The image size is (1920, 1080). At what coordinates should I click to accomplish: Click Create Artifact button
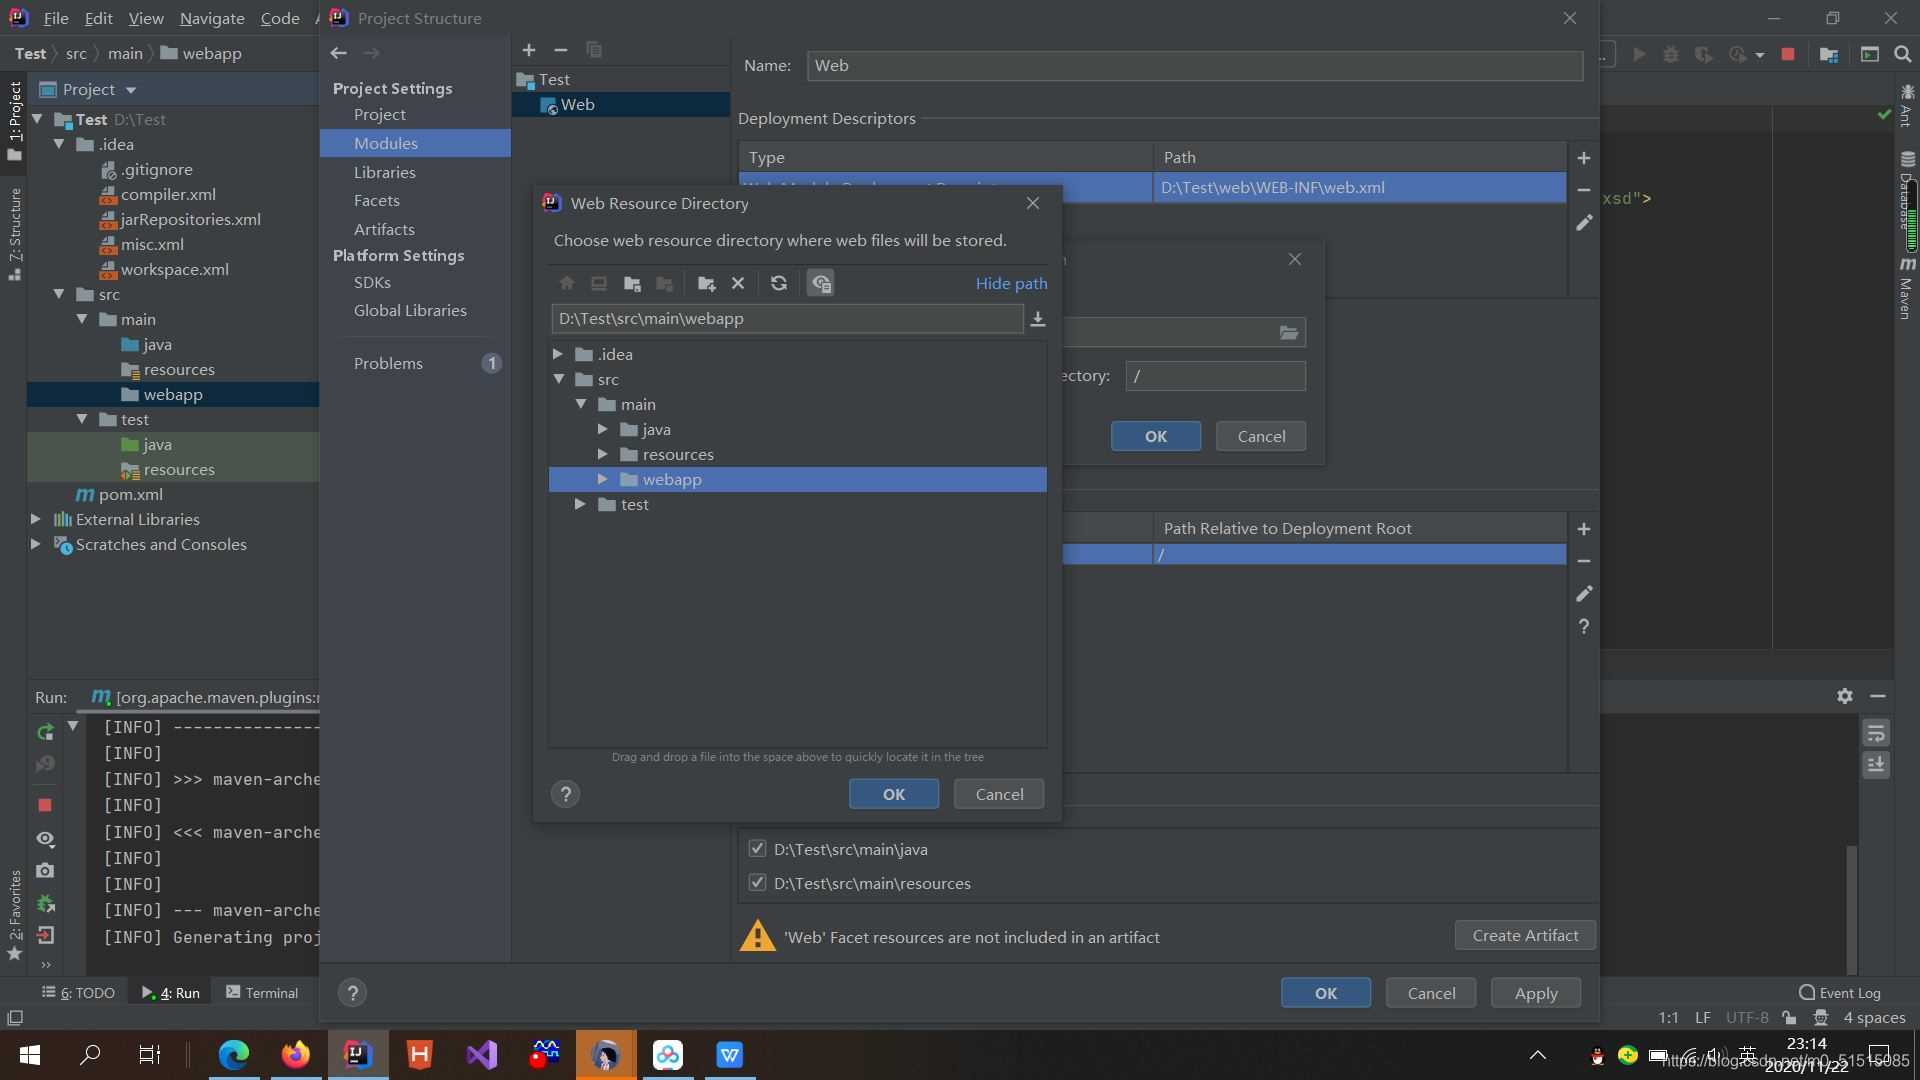pos(1524,936)
